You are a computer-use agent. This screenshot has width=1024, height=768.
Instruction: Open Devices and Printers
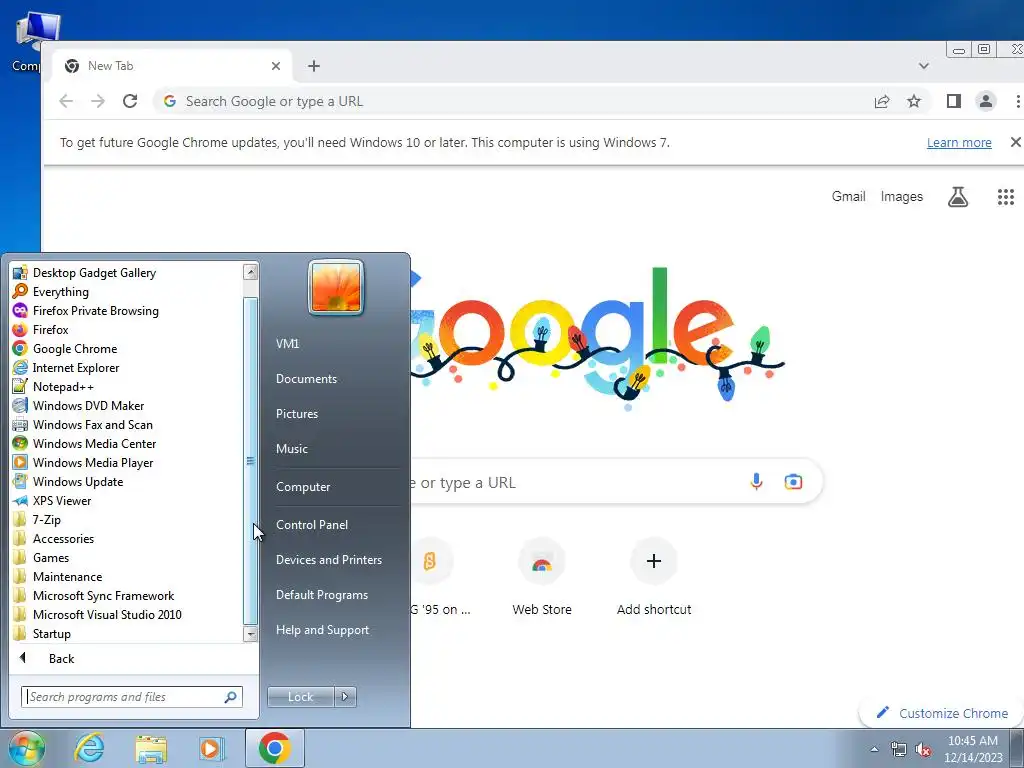[328, 560]
